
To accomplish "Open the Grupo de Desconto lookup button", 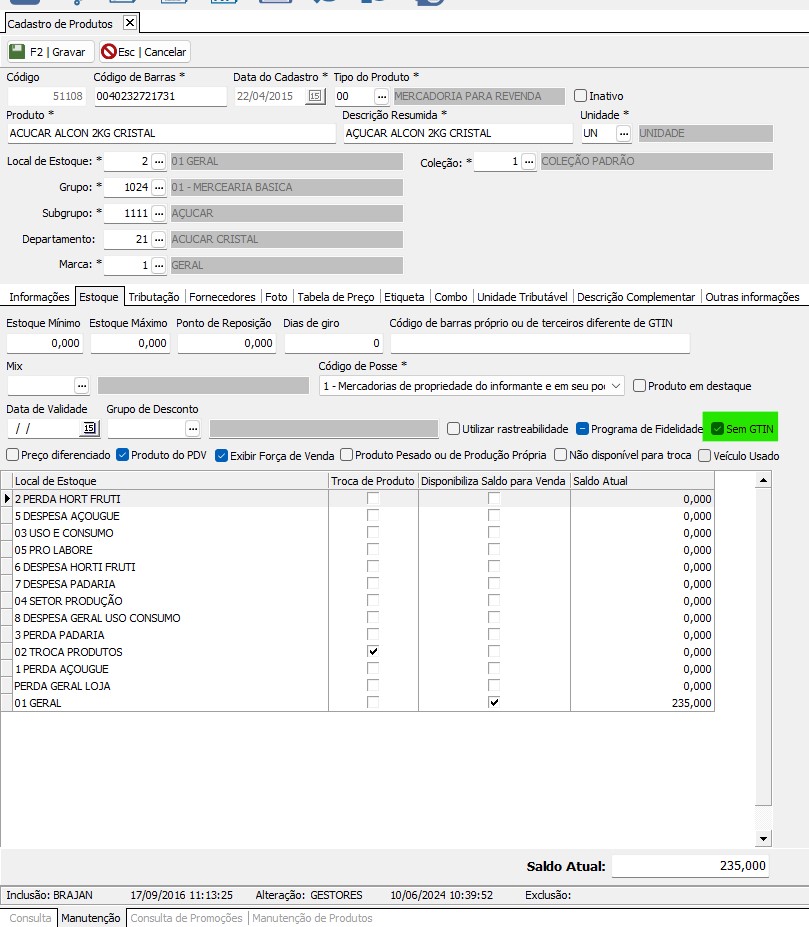I will pos(193,428).
